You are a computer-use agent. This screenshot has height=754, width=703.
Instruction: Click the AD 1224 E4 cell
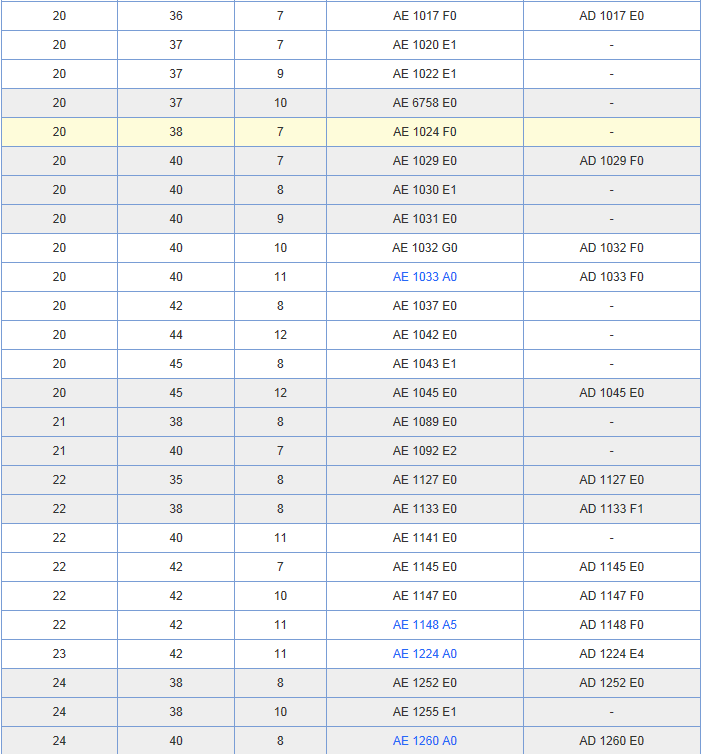point(611,654)
